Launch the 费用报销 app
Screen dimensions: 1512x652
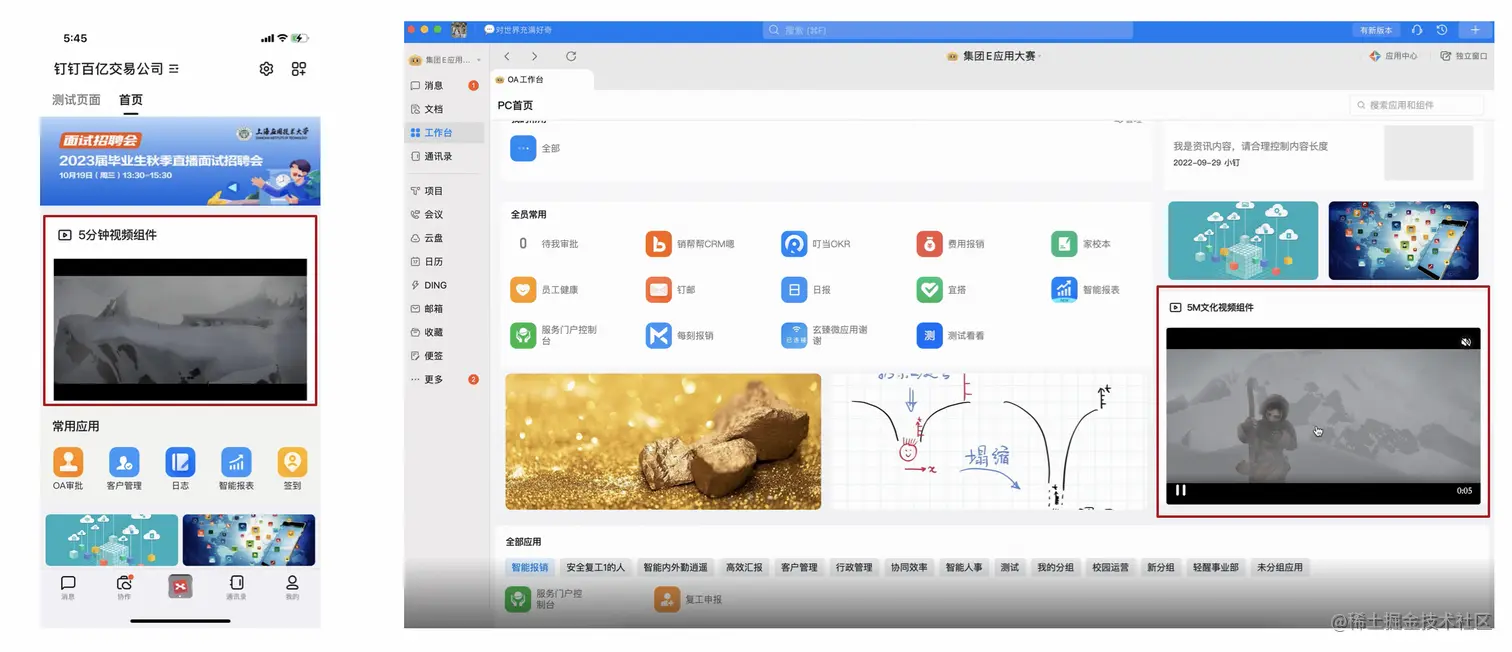[951, 244]
